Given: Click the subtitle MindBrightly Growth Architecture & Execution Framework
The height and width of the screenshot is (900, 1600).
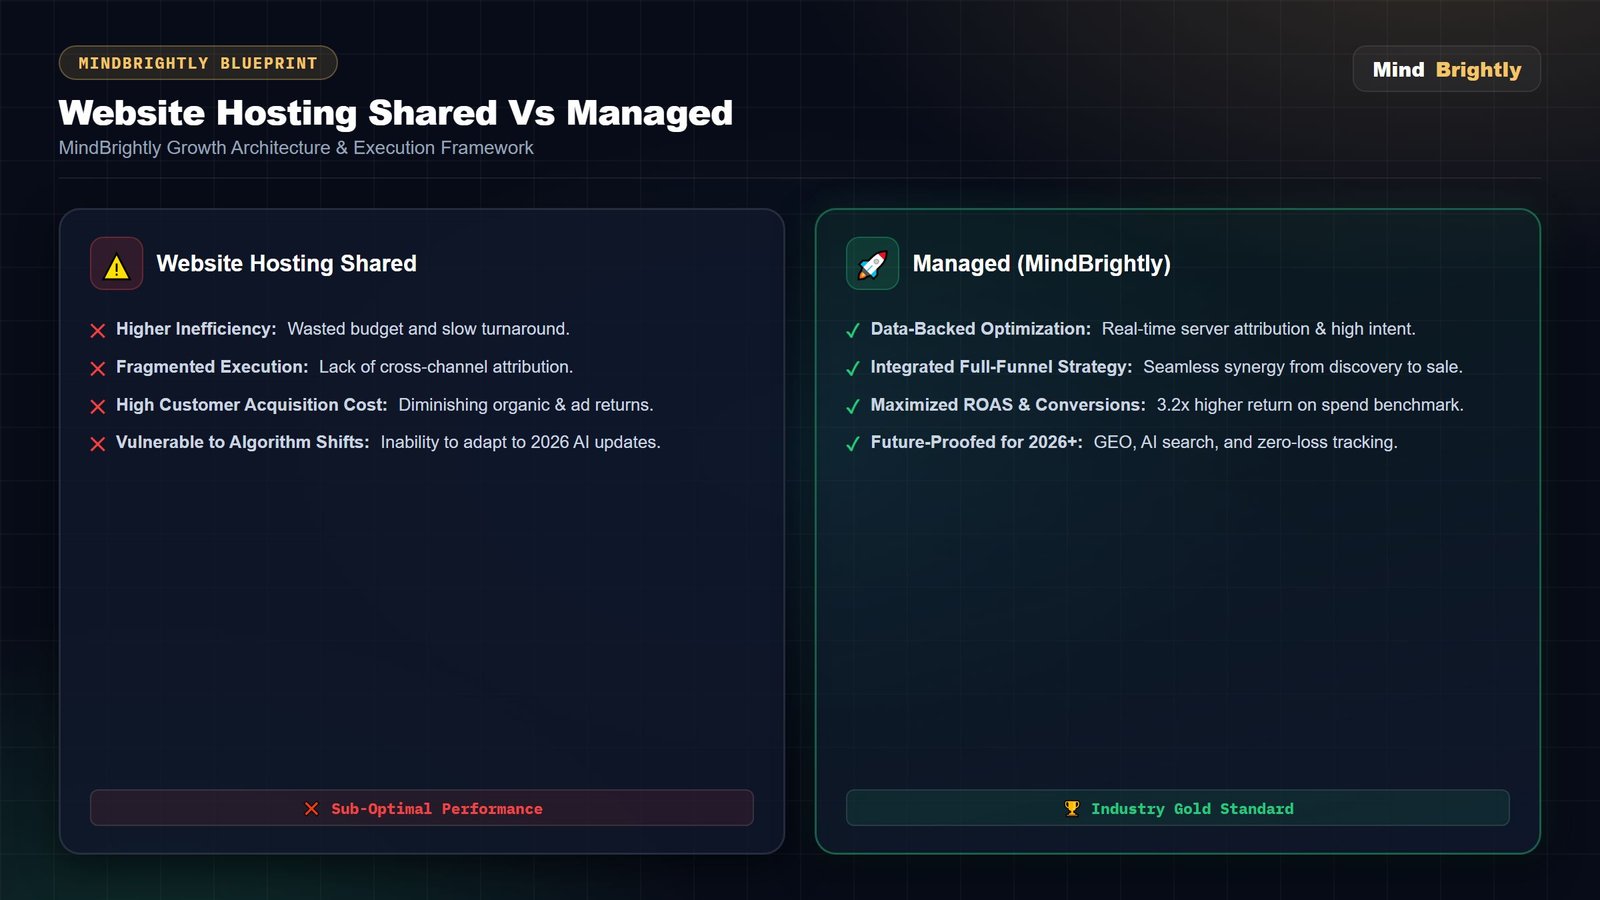Looking at the screenshot, I should pos(296,148).
